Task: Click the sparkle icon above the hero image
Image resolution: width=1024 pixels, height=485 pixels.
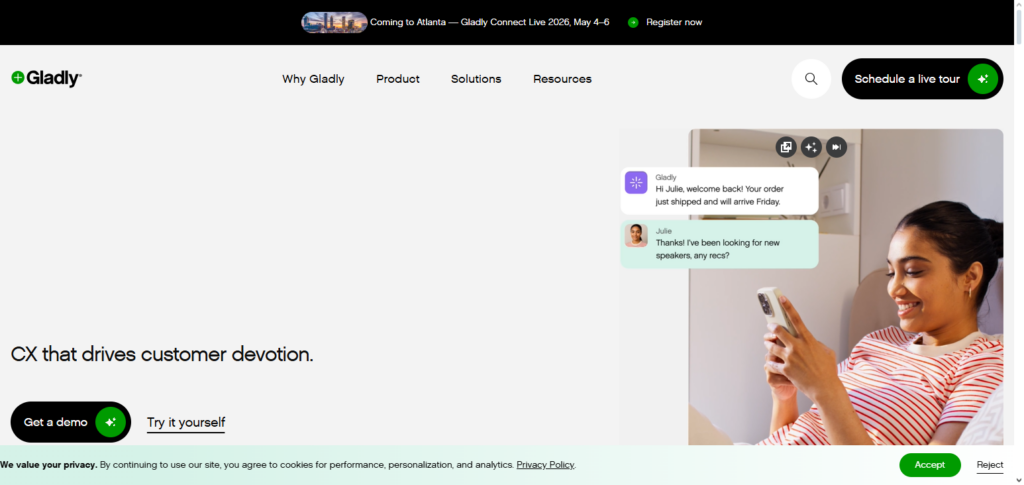Action: click(x=811, y=147)
